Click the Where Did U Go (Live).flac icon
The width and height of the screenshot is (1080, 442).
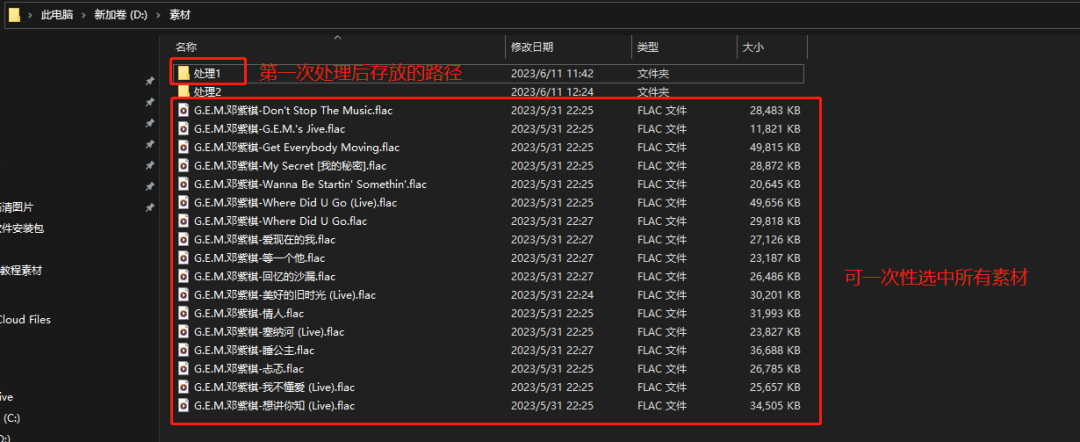[183, 202]
